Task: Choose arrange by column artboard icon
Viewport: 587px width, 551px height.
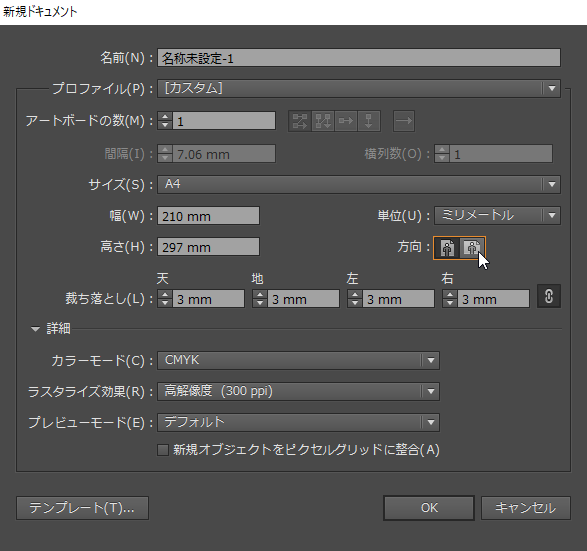Action: click(369, 121)
